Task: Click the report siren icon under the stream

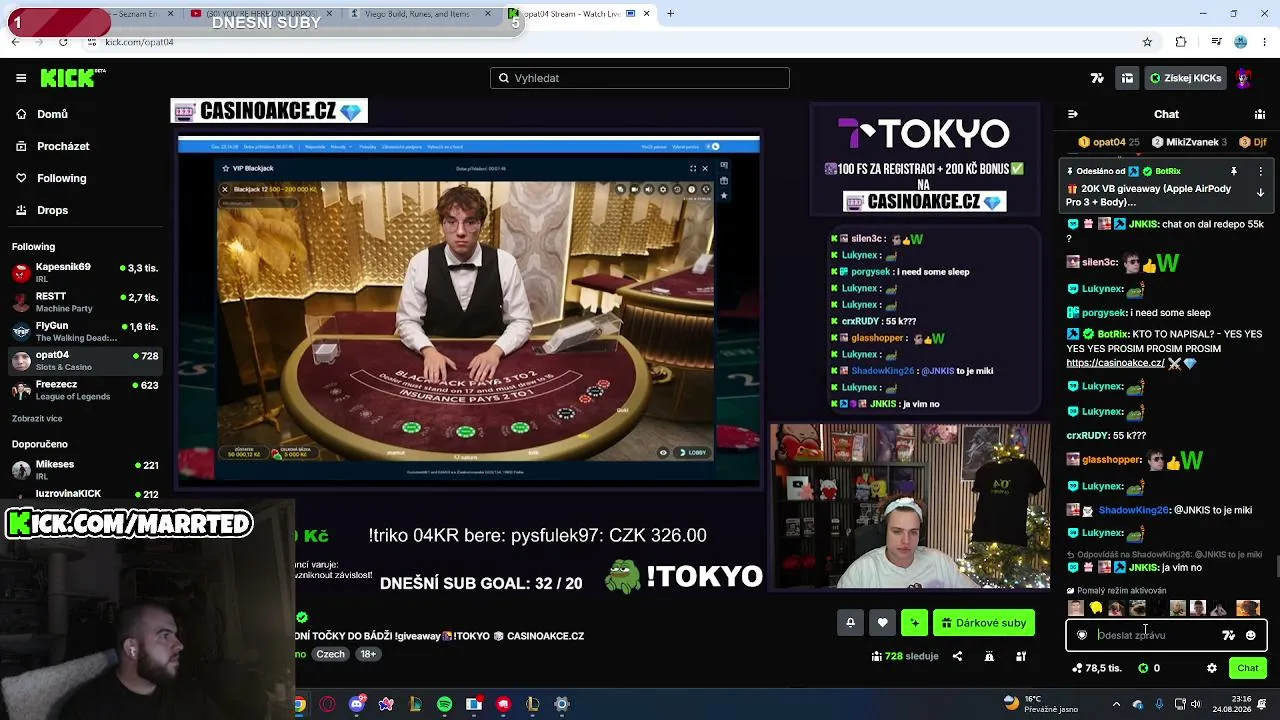Action: coord(989,656)
